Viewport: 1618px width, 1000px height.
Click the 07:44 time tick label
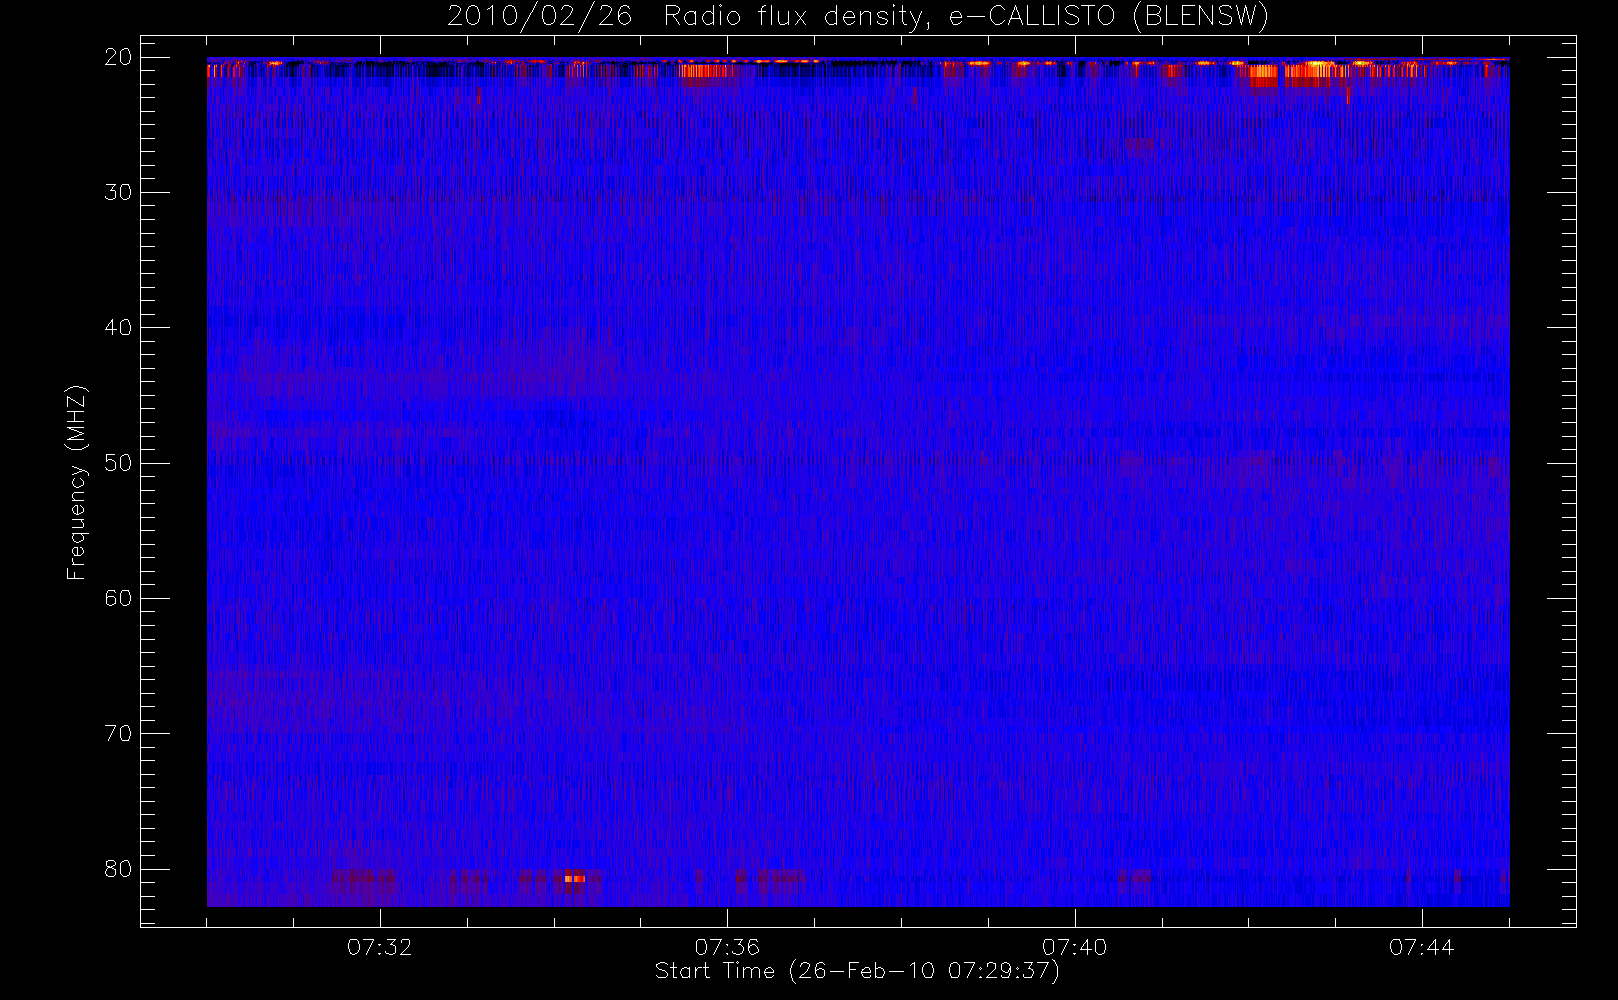coord(1421,947)
